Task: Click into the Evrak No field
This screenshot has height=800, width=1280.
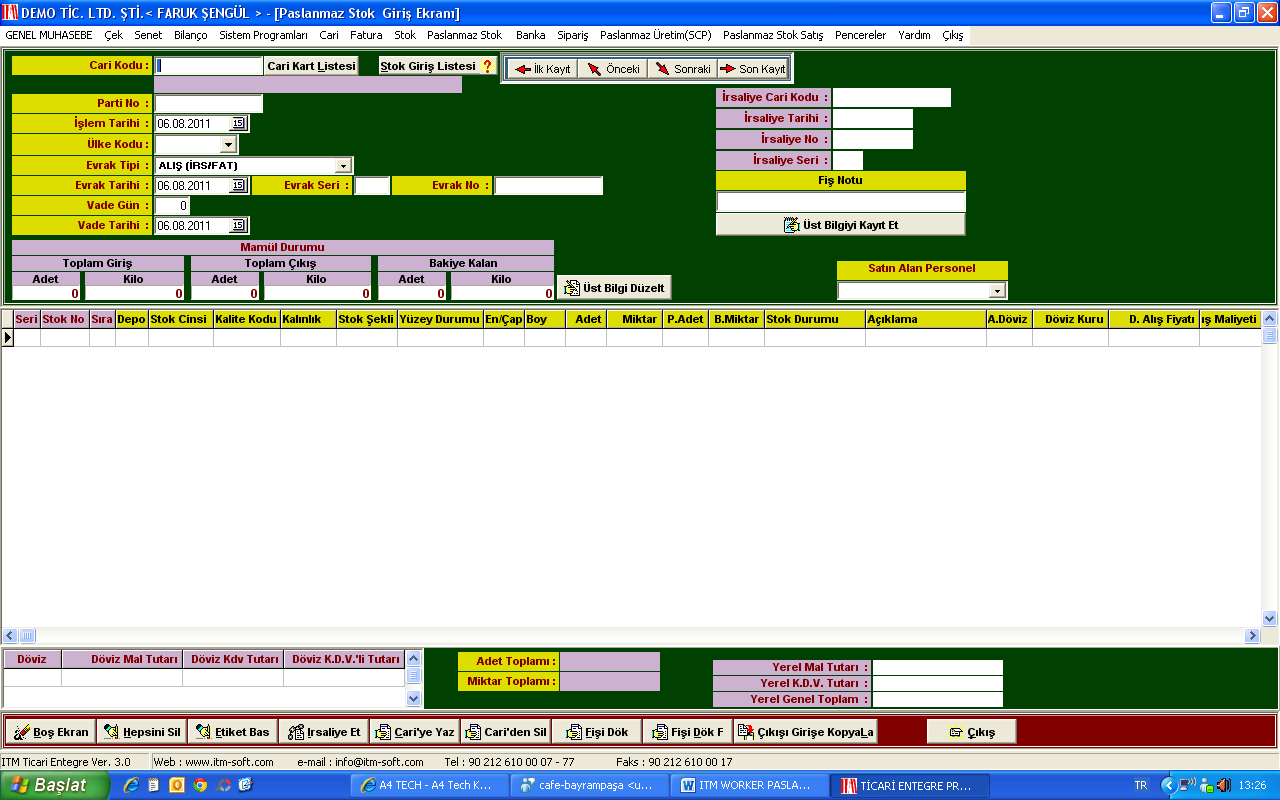Action: coord(549,186)
